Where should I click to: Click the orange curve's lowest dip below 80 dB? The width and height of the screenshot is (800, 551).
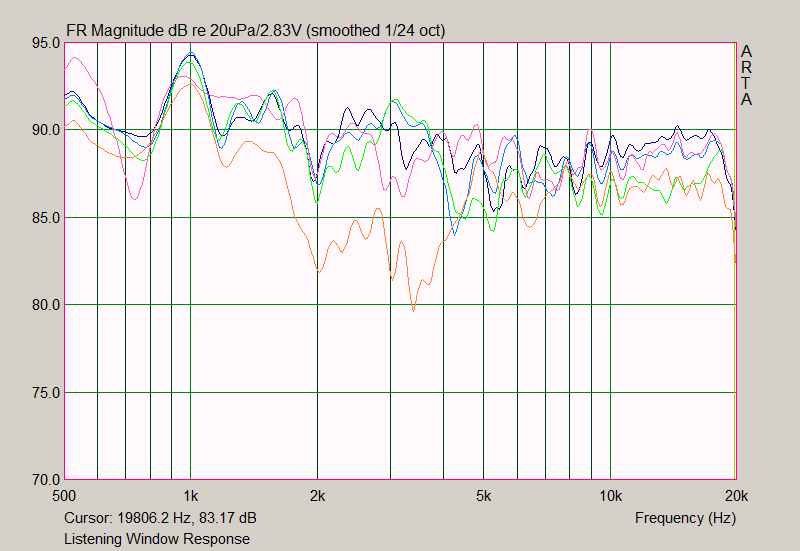413,310
